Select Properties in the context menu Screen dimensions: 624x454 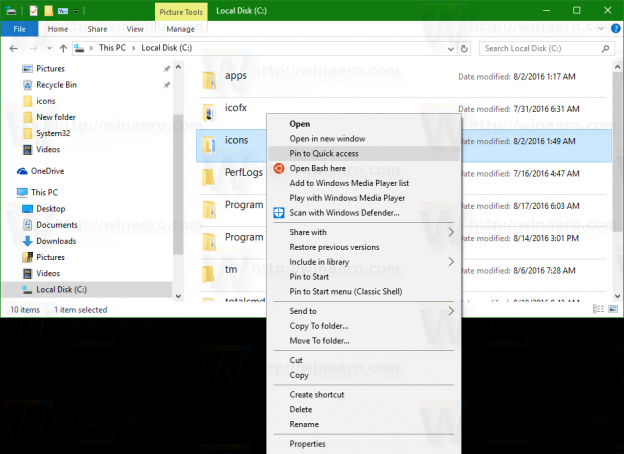[364, 444]
